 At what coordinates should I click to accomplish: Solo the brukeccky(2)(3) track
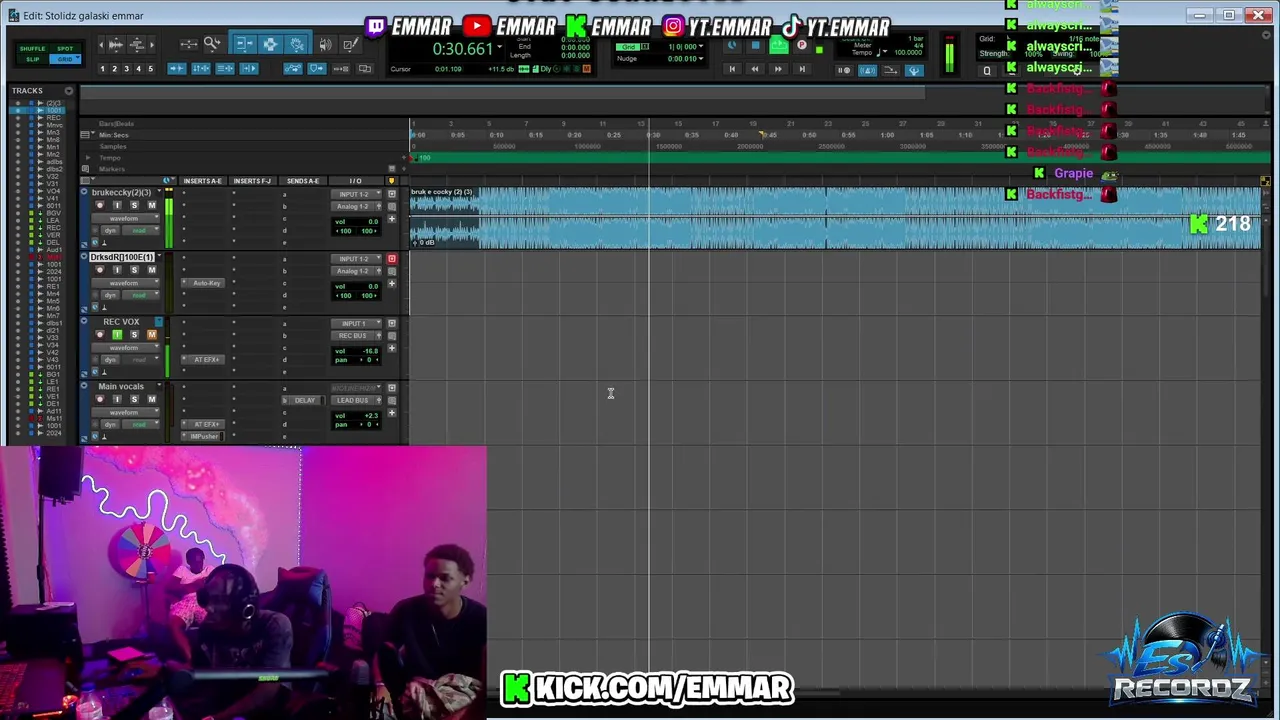click(134, 205)
